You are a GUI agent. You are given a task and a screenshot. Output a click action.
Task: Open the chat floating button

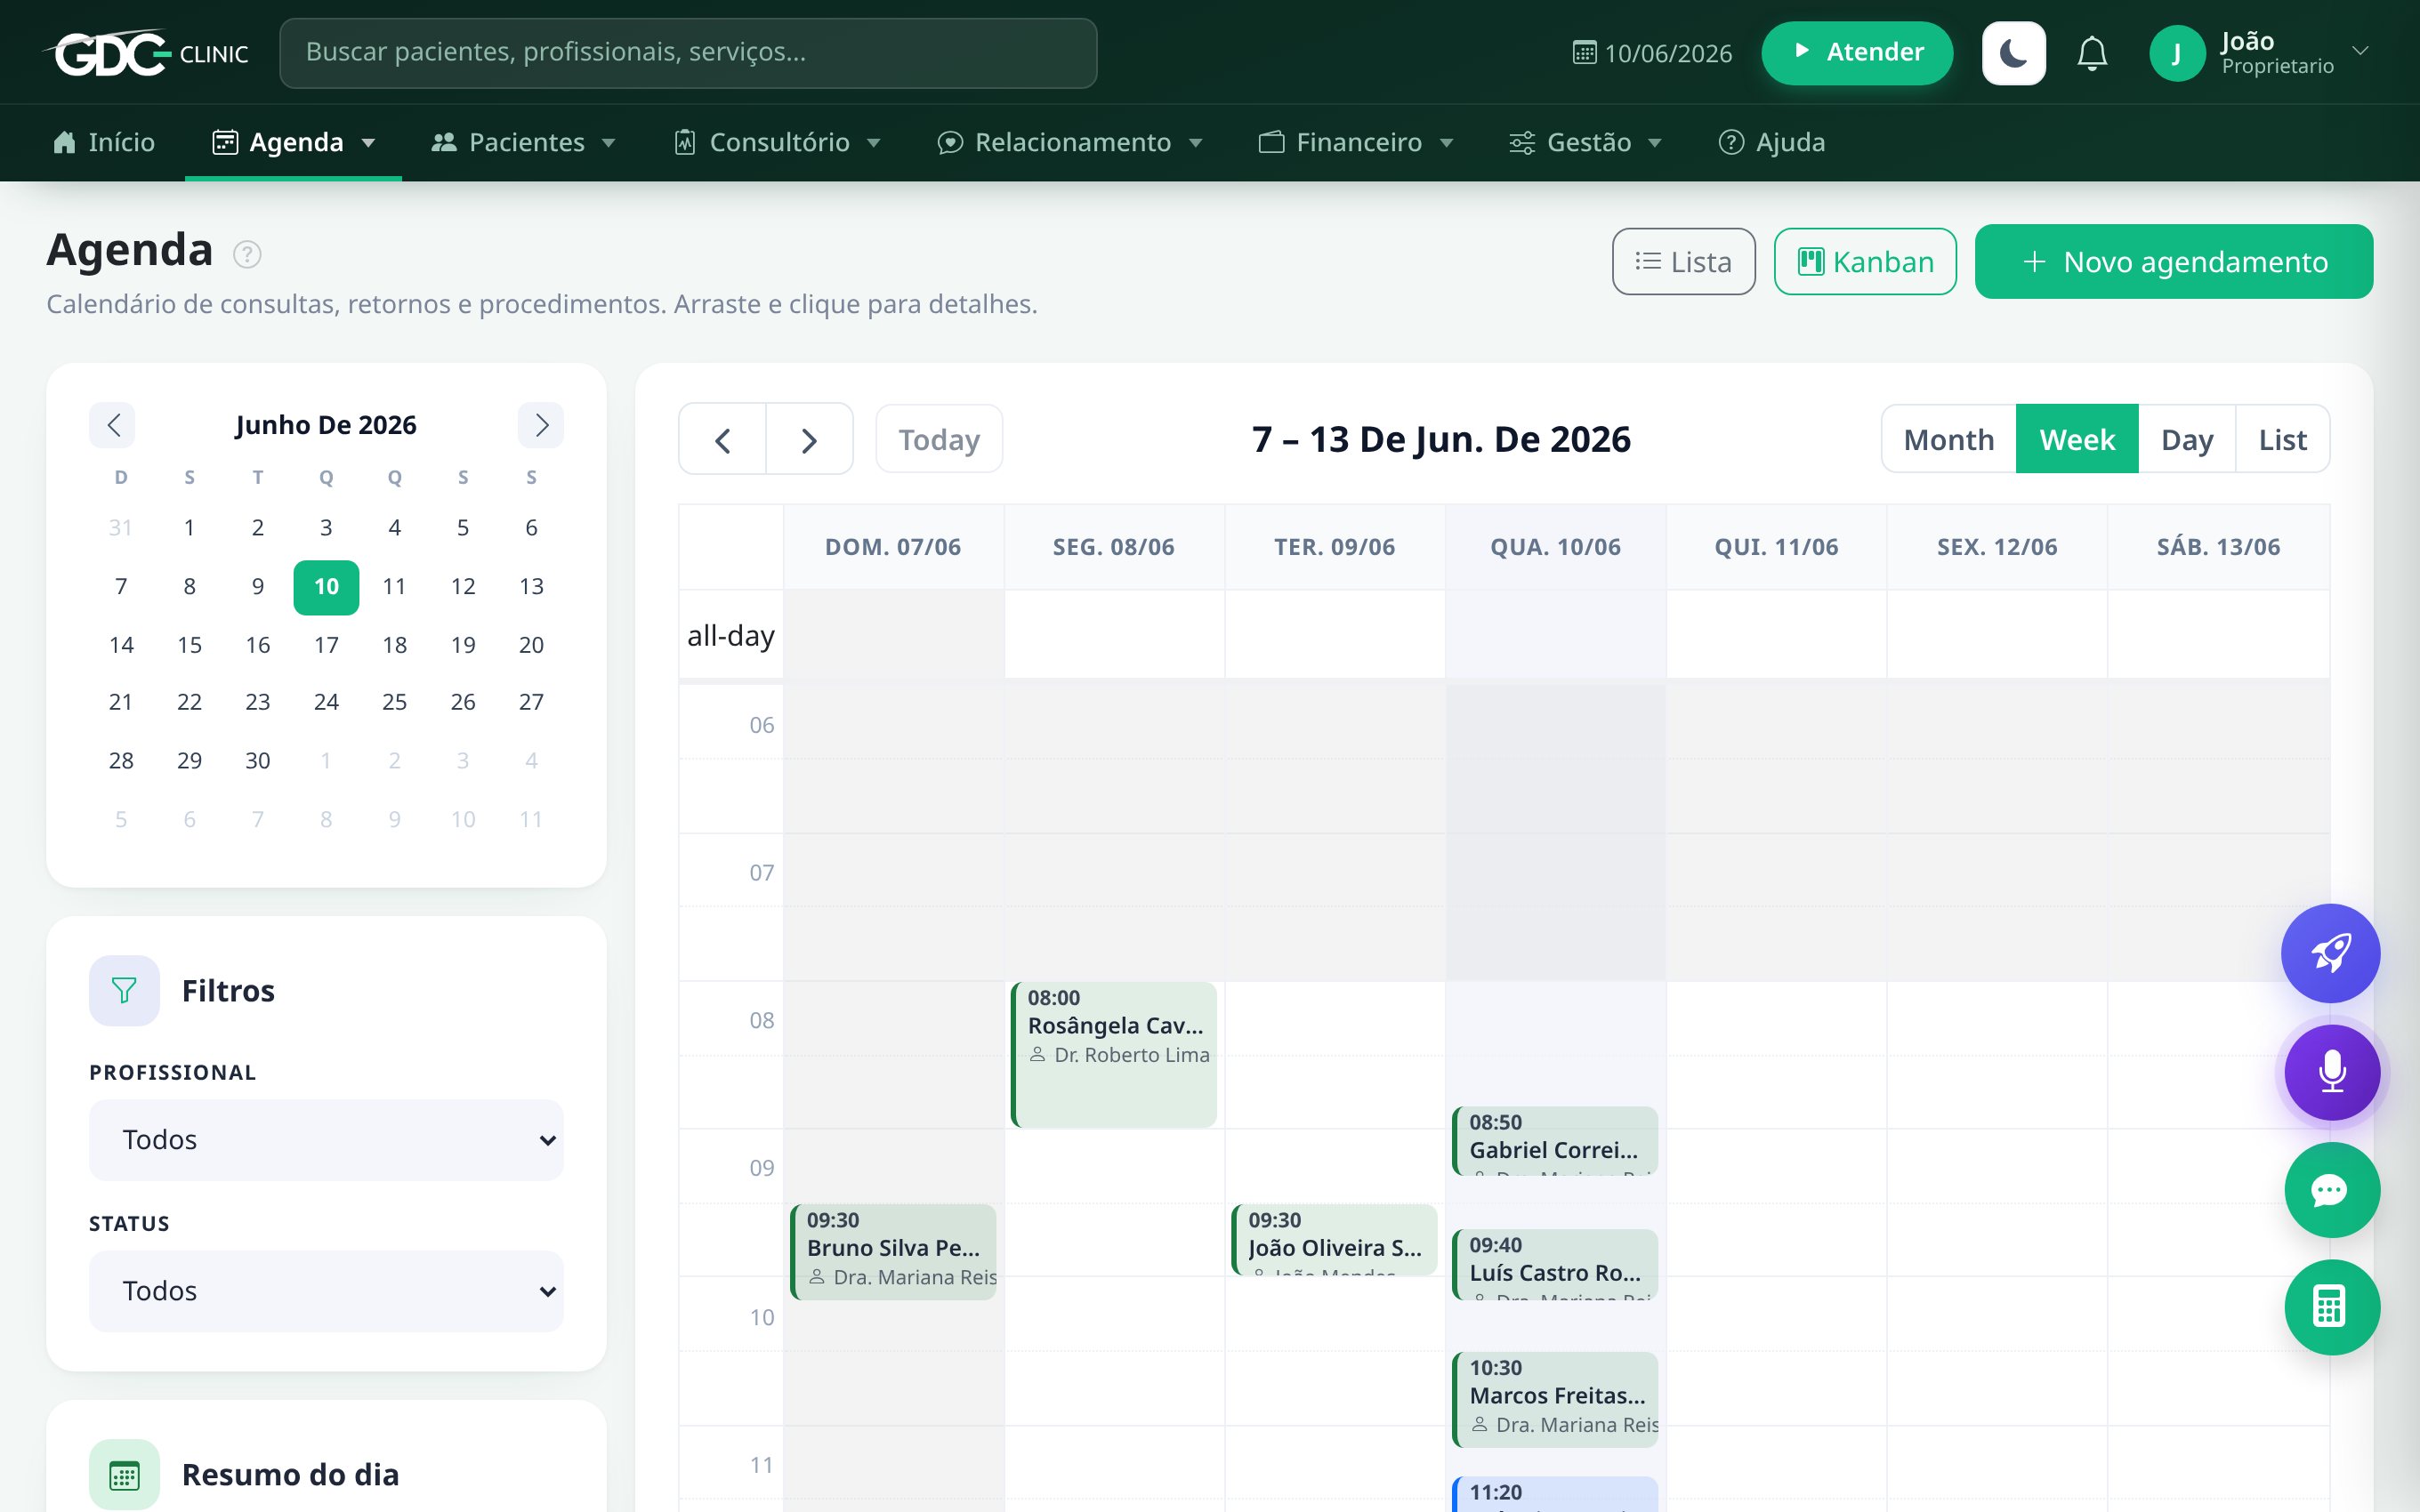[2332, 1190]
